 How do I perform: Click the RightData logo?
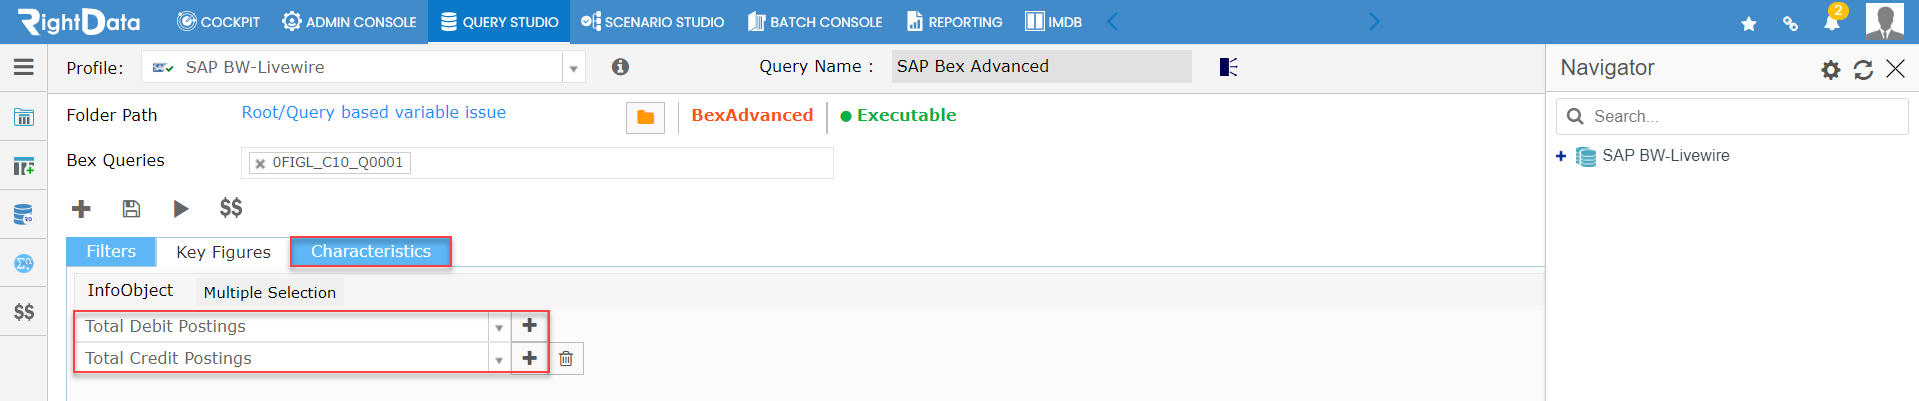(79, 21)
